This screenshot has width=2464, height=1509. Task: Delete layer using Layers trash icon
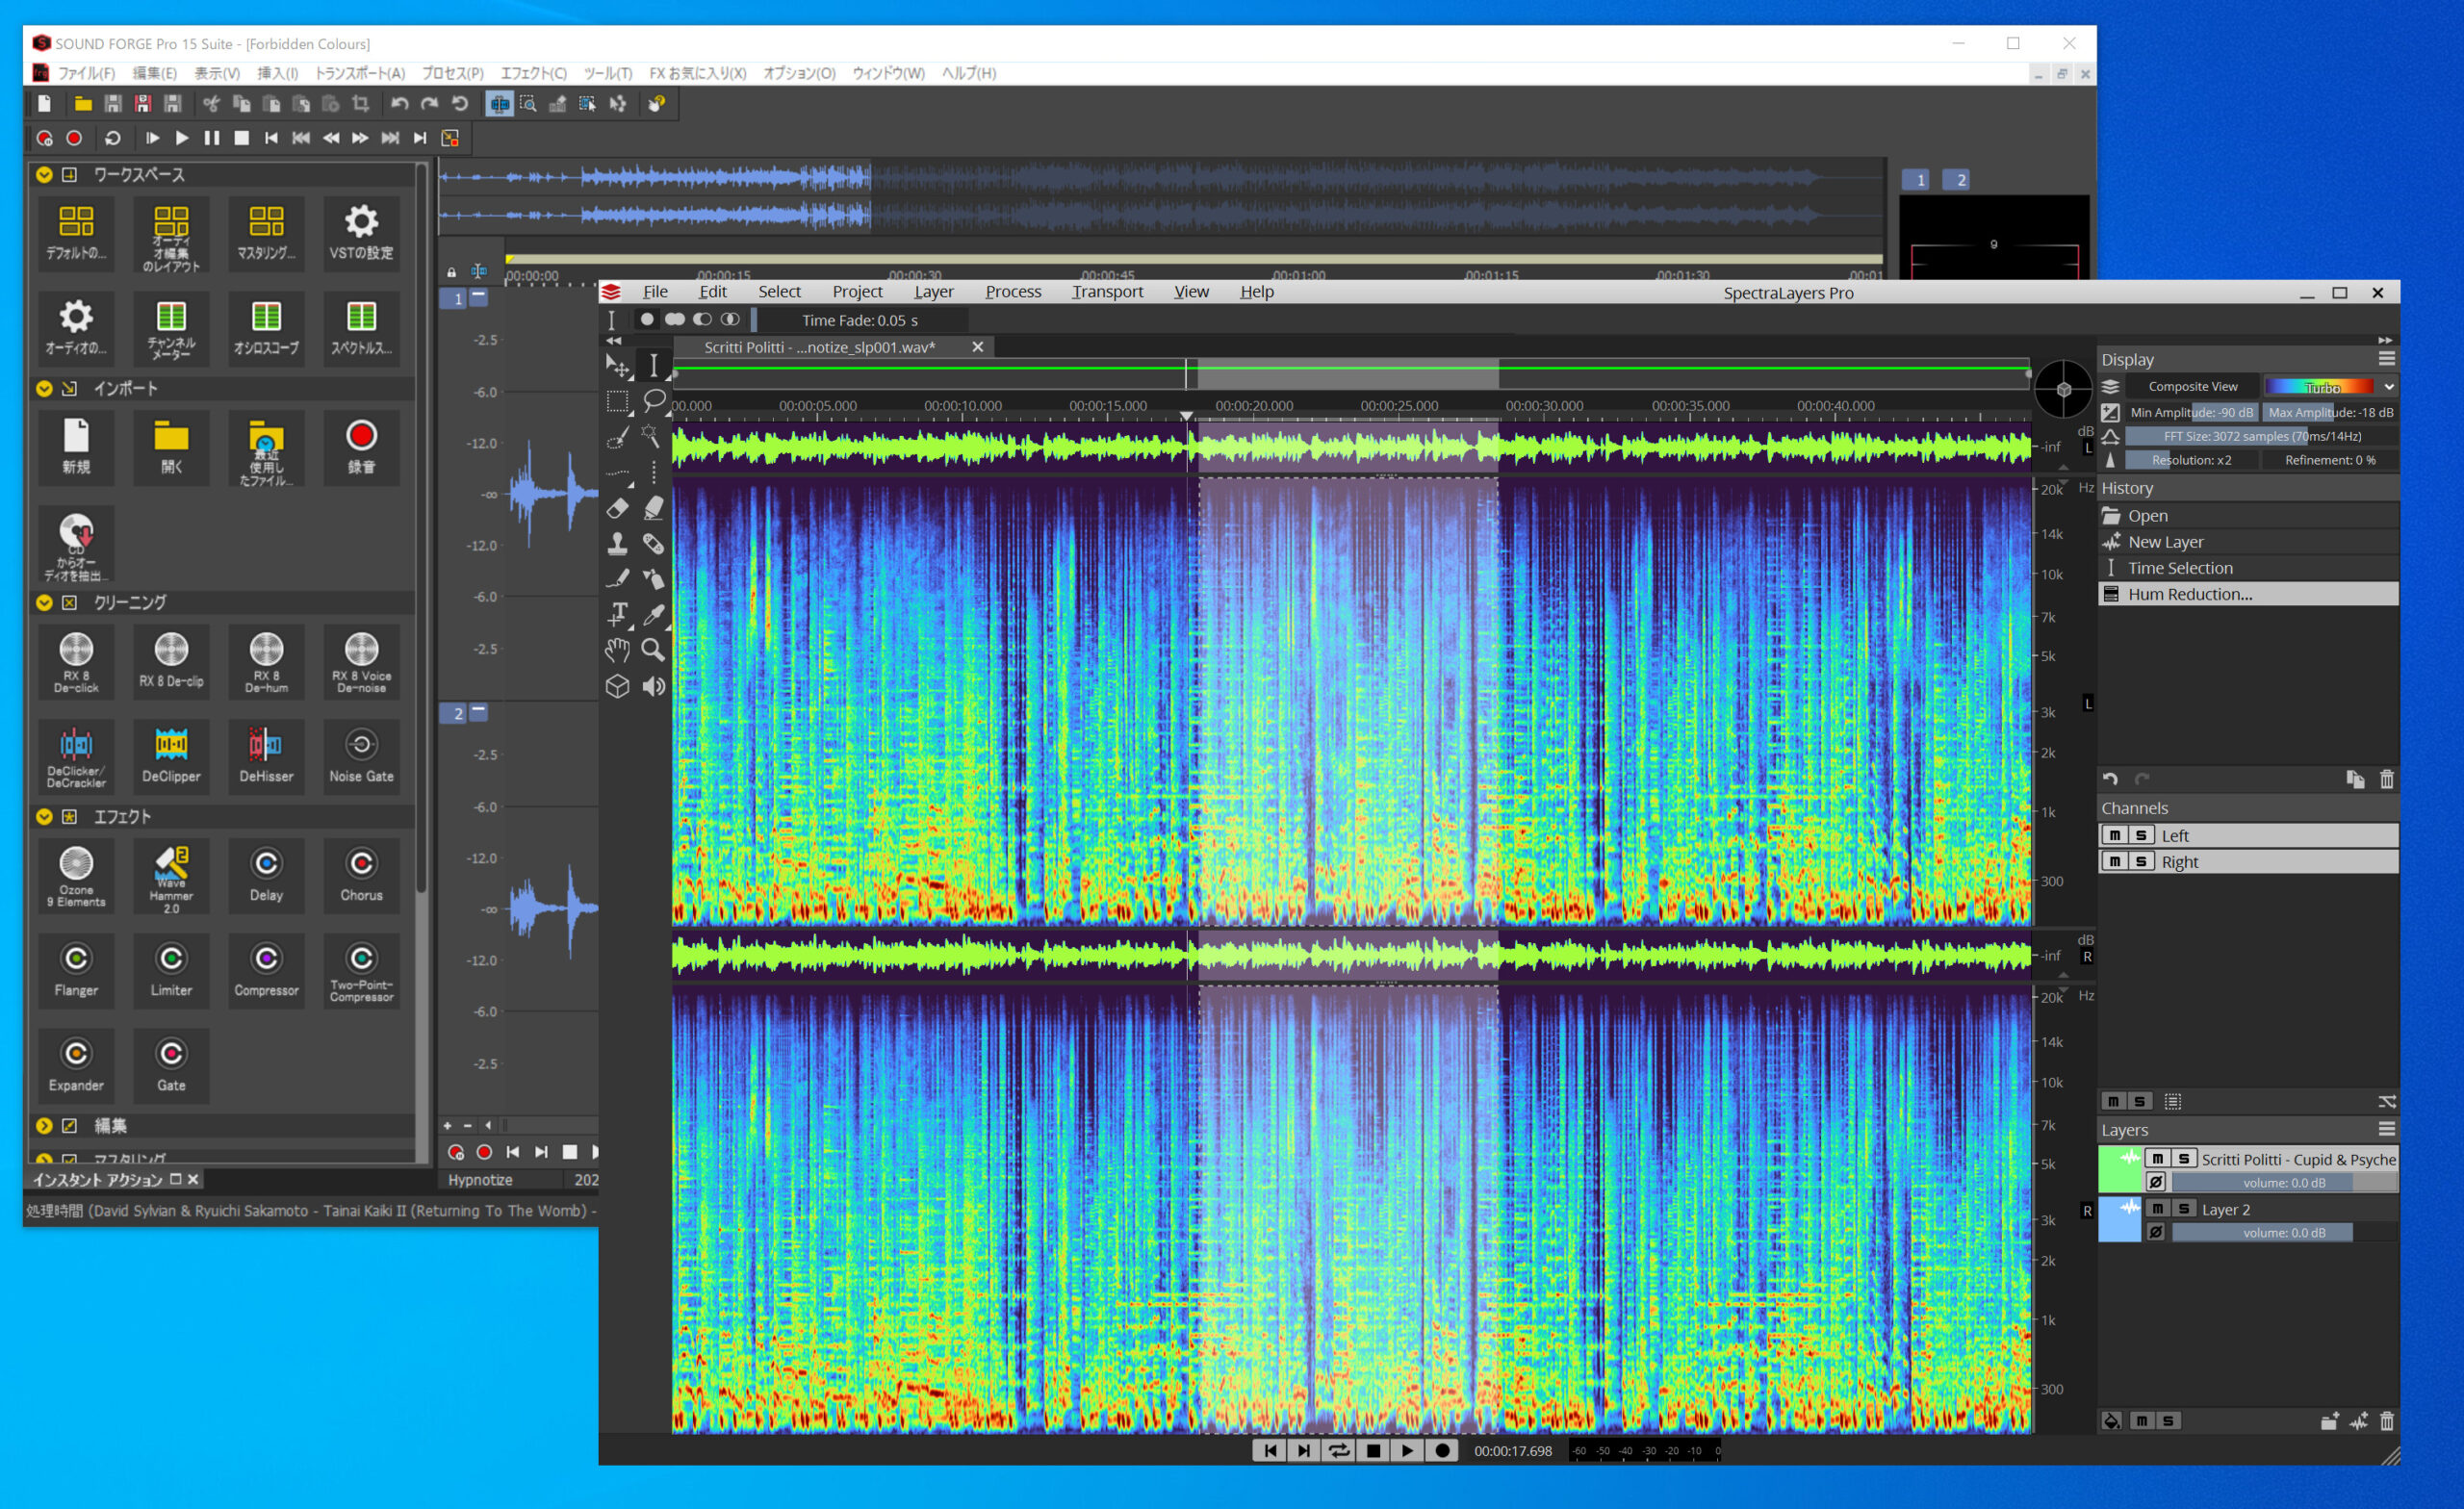[x=2387, y=1421]
